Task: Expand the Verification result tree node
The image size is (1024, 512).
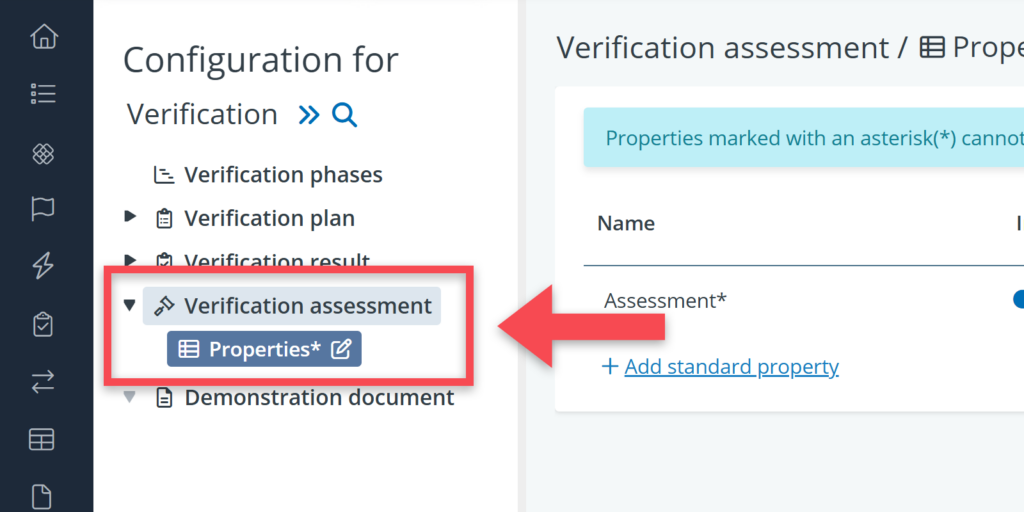Action: (130, 261)
